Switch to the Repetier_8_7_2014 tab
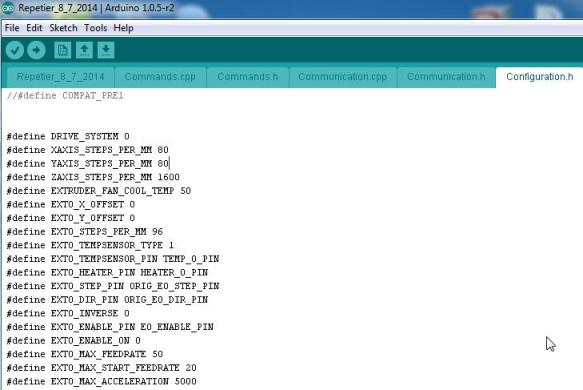Image resolution: width=583 pixels, height=390 pixels. (x=60, y=77)
